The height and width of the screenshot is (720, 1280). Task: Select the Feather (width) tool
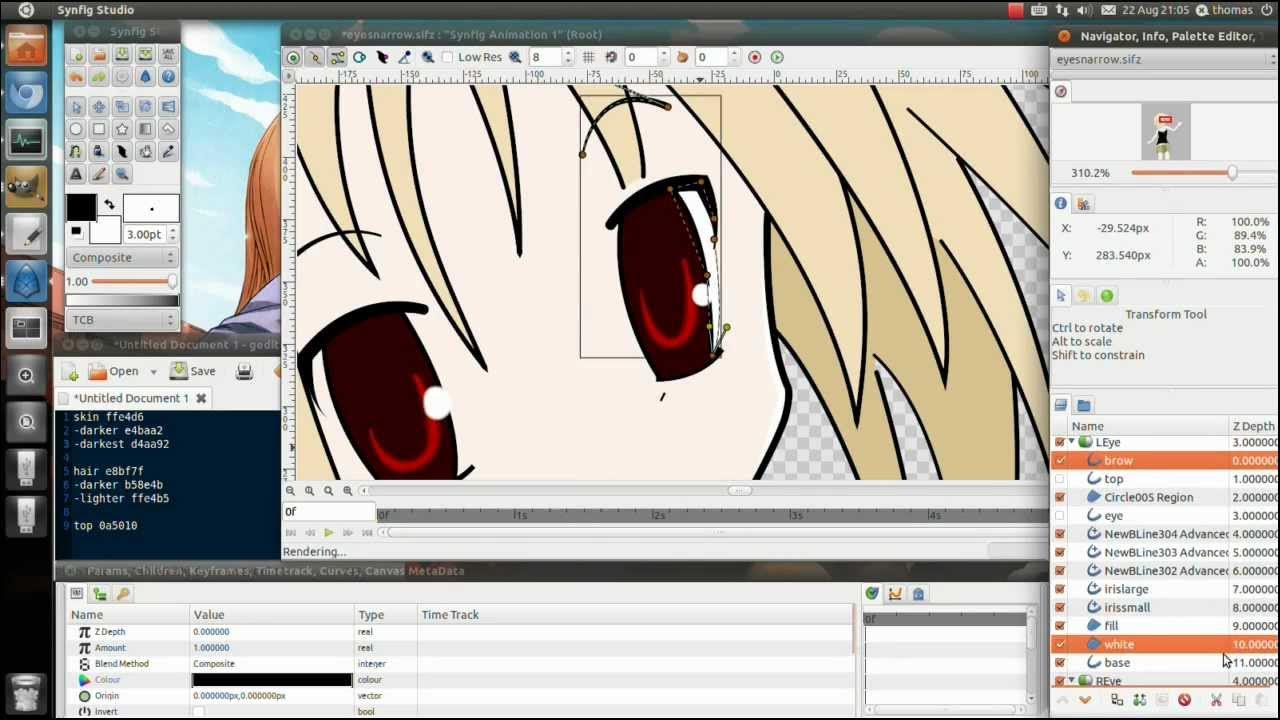click(122, 151)
